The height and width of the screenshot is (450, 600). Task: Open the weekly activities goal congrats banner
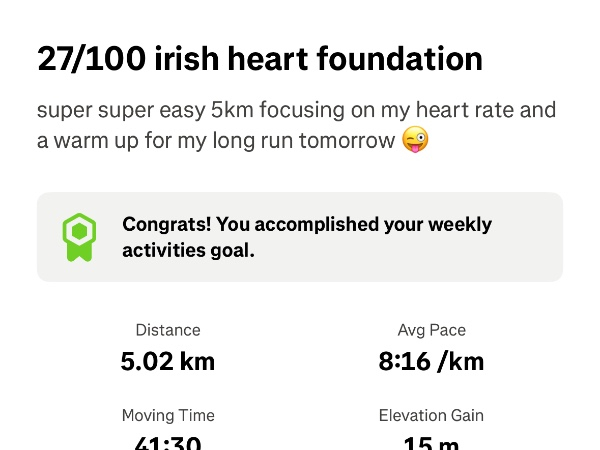(300, 237)
